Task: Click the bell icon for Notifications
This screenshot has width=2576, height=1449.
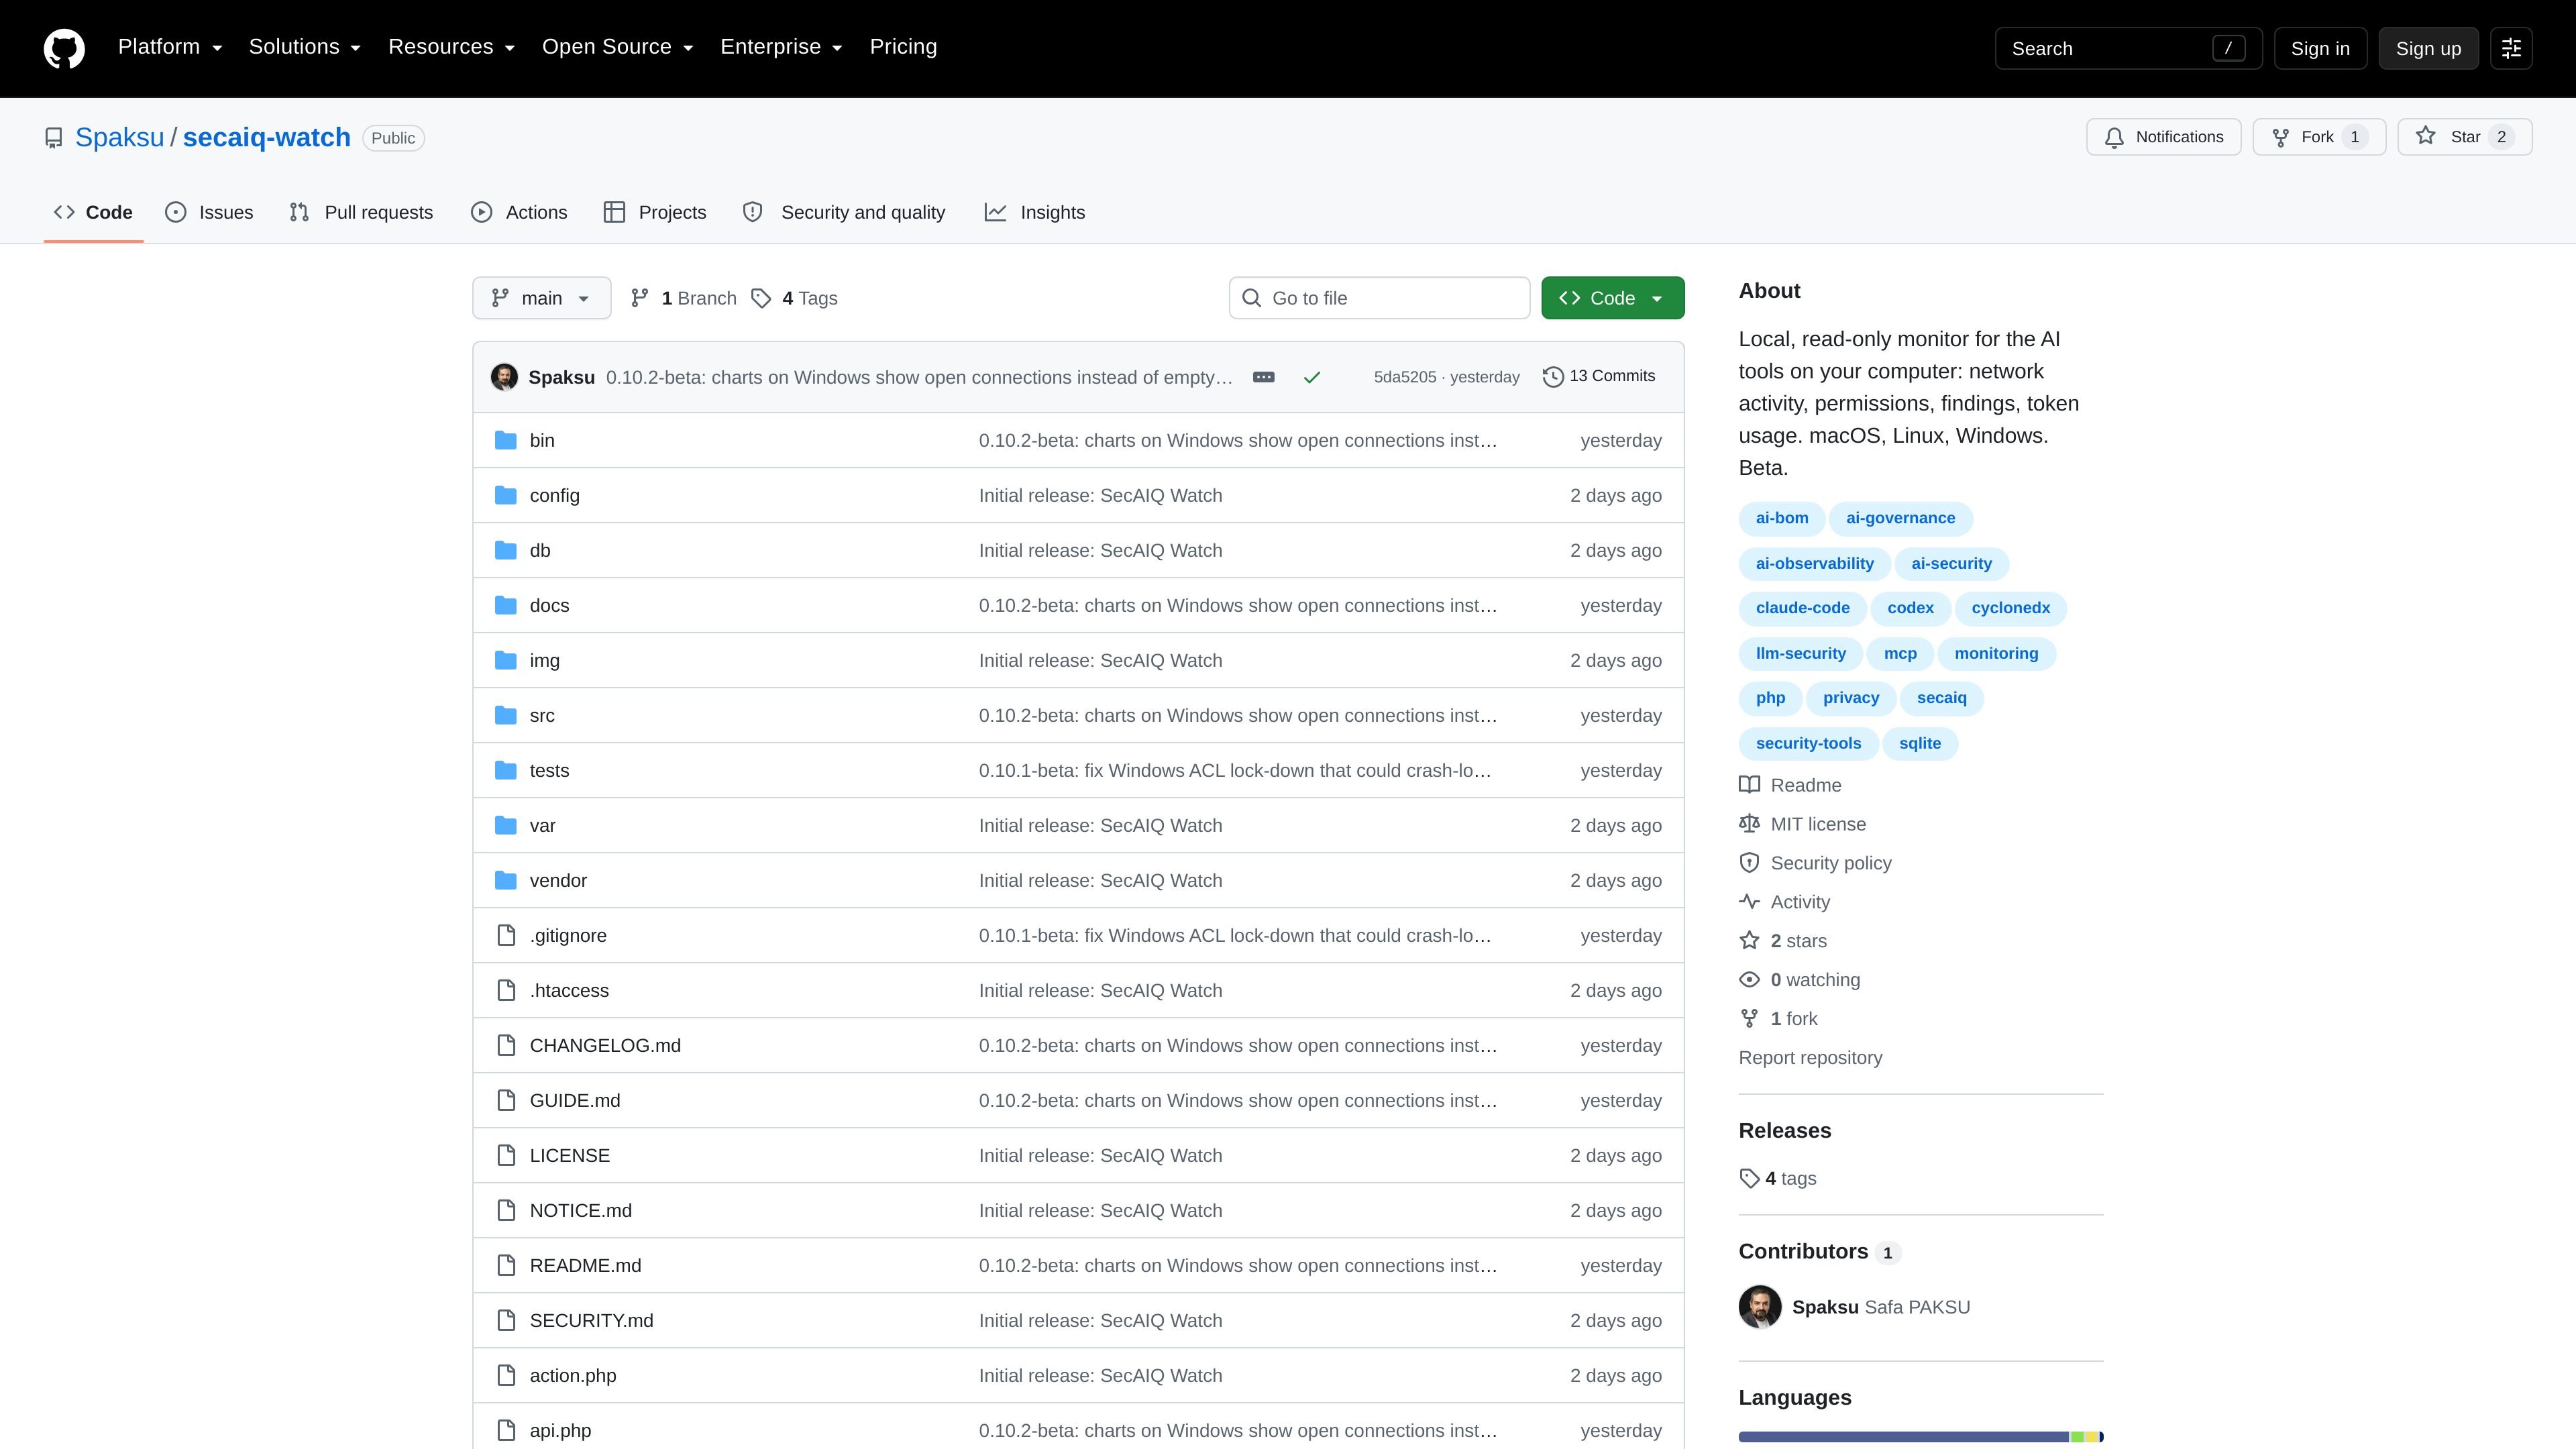Action: pyautogui.click(x=2114, y=137)
